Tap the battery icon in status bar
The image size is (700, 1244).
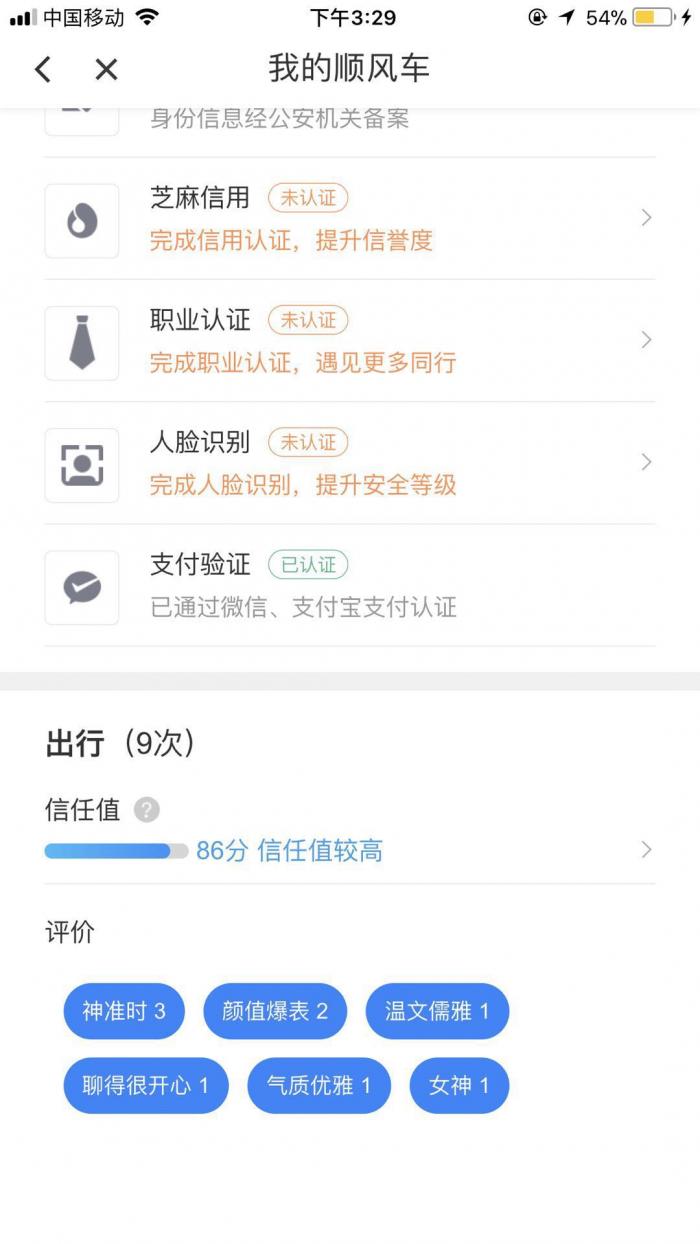(654, 17)
